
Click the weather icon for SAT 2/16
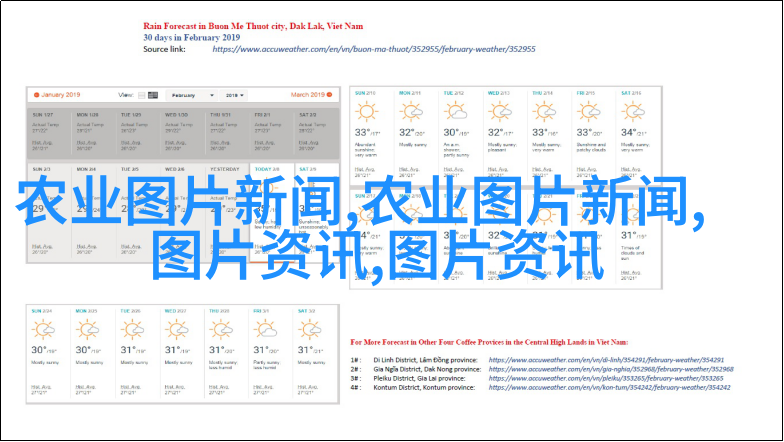tap(633, 112)
